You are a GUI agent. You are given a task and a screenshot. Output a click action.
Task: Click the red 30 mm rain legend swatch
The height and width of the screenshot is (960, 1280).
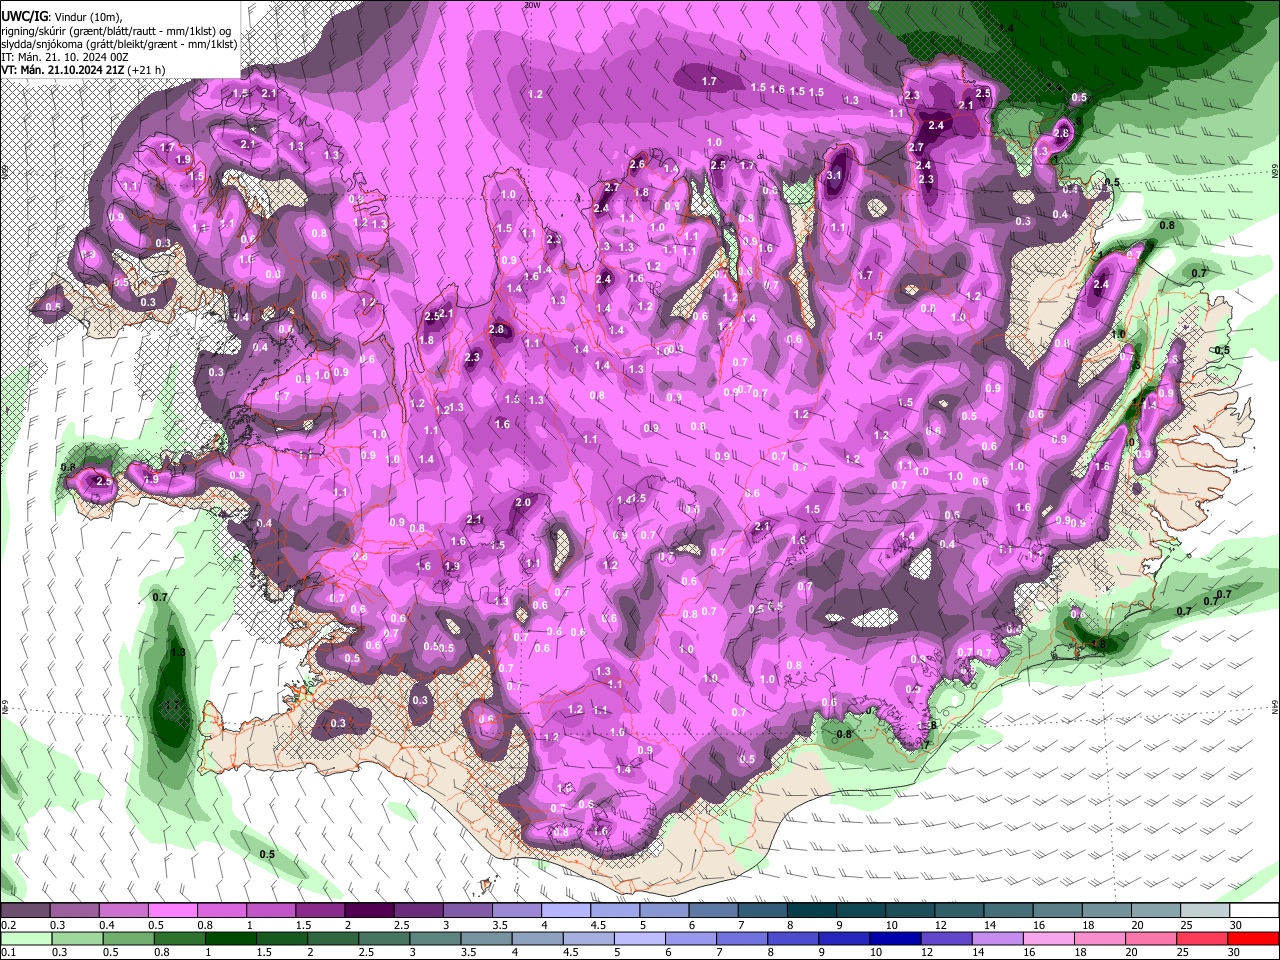[x=1253, y=939]
